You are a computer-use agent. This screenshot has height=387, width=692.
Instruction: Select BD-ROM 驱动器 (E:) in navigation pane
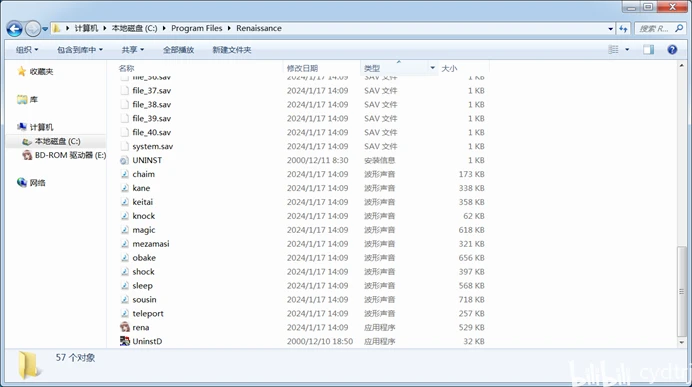70,155
